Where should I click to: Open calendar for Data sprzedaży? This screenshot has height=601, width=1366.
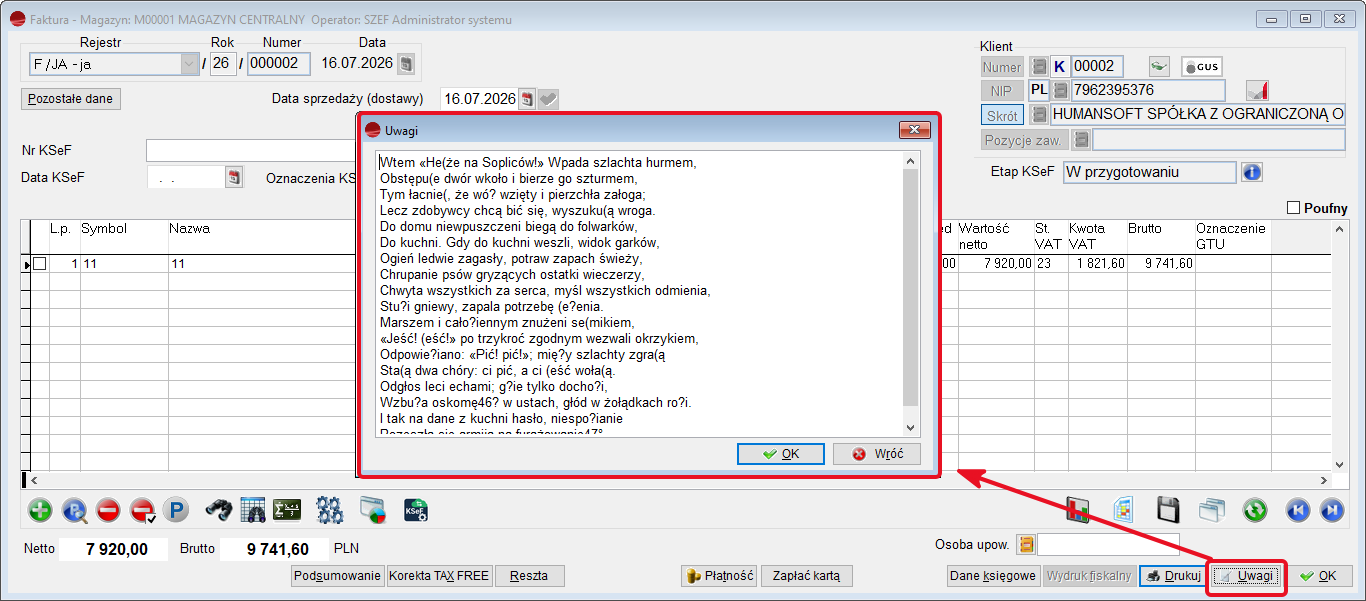tap(527, 99)
